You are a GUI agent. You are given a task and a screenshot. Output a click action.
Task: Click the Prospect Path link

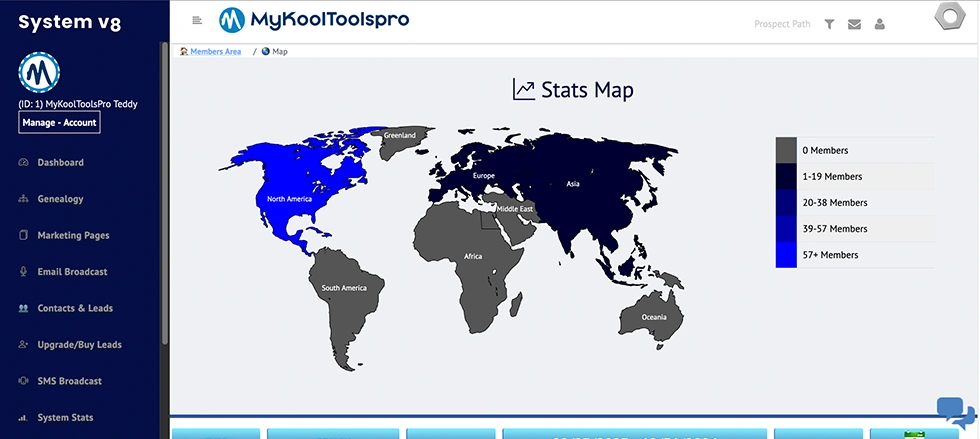(782, 24)
